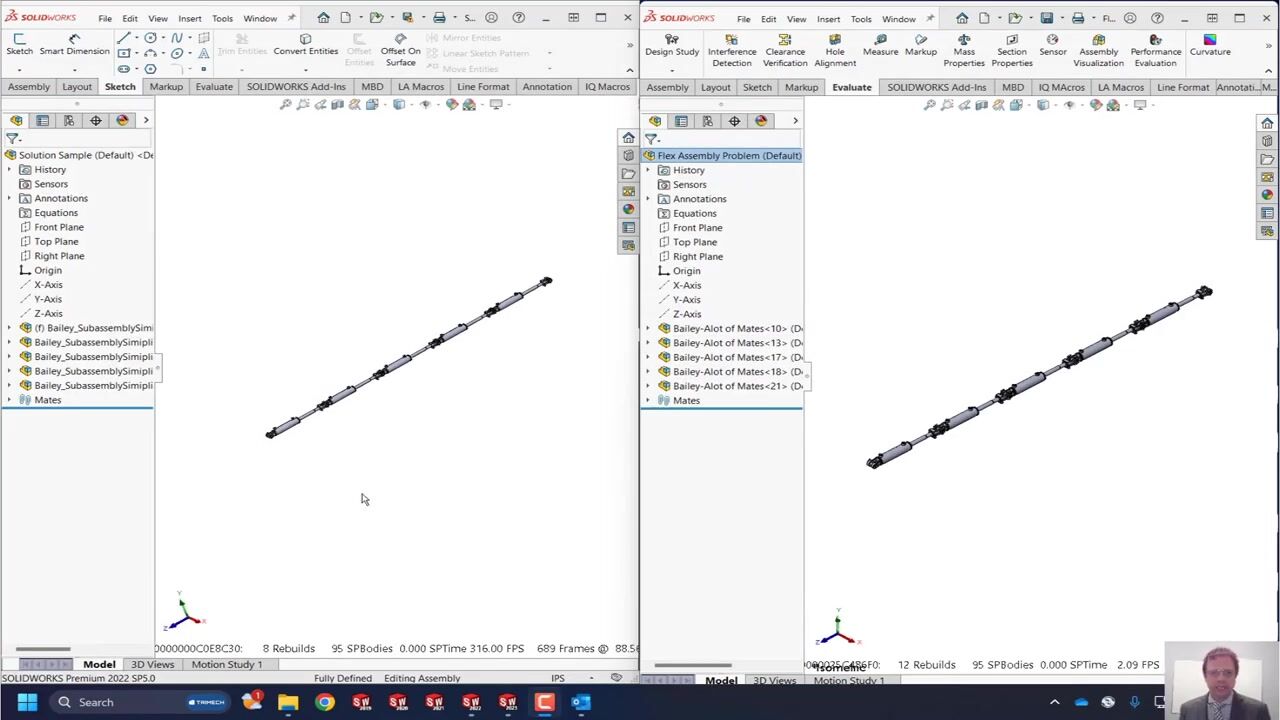Open Assembly Visualization
The image size is (1280, 720).
[x=1098, y=51]
